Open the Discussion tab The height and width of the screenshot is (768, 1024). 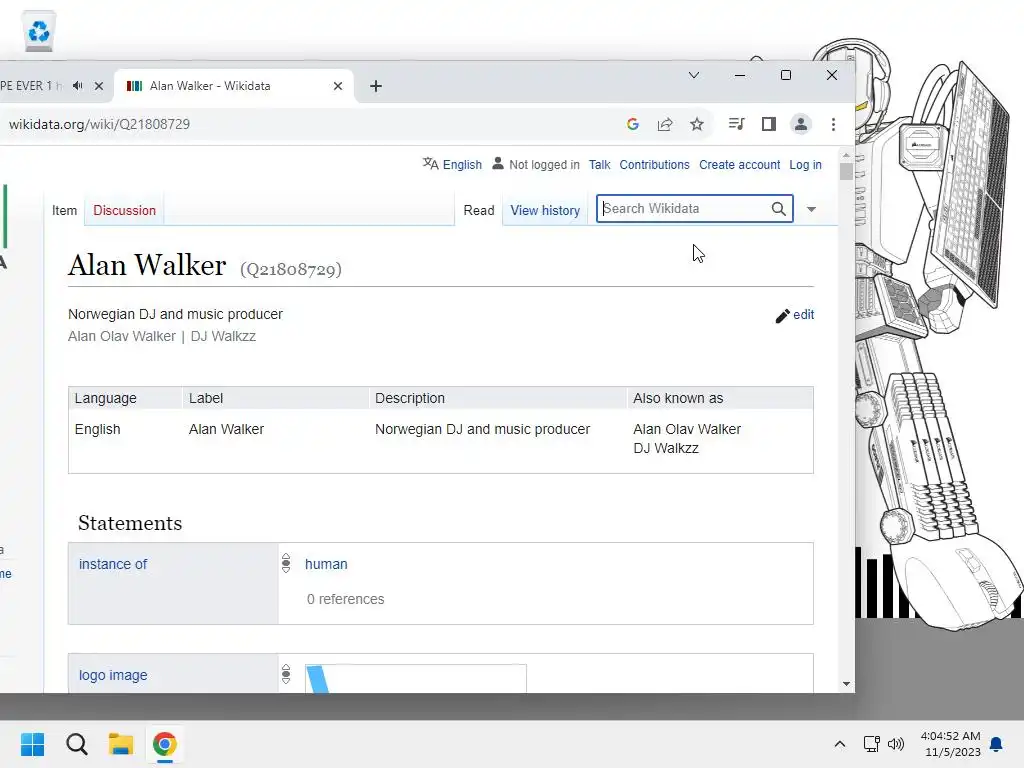pos(124,210)
